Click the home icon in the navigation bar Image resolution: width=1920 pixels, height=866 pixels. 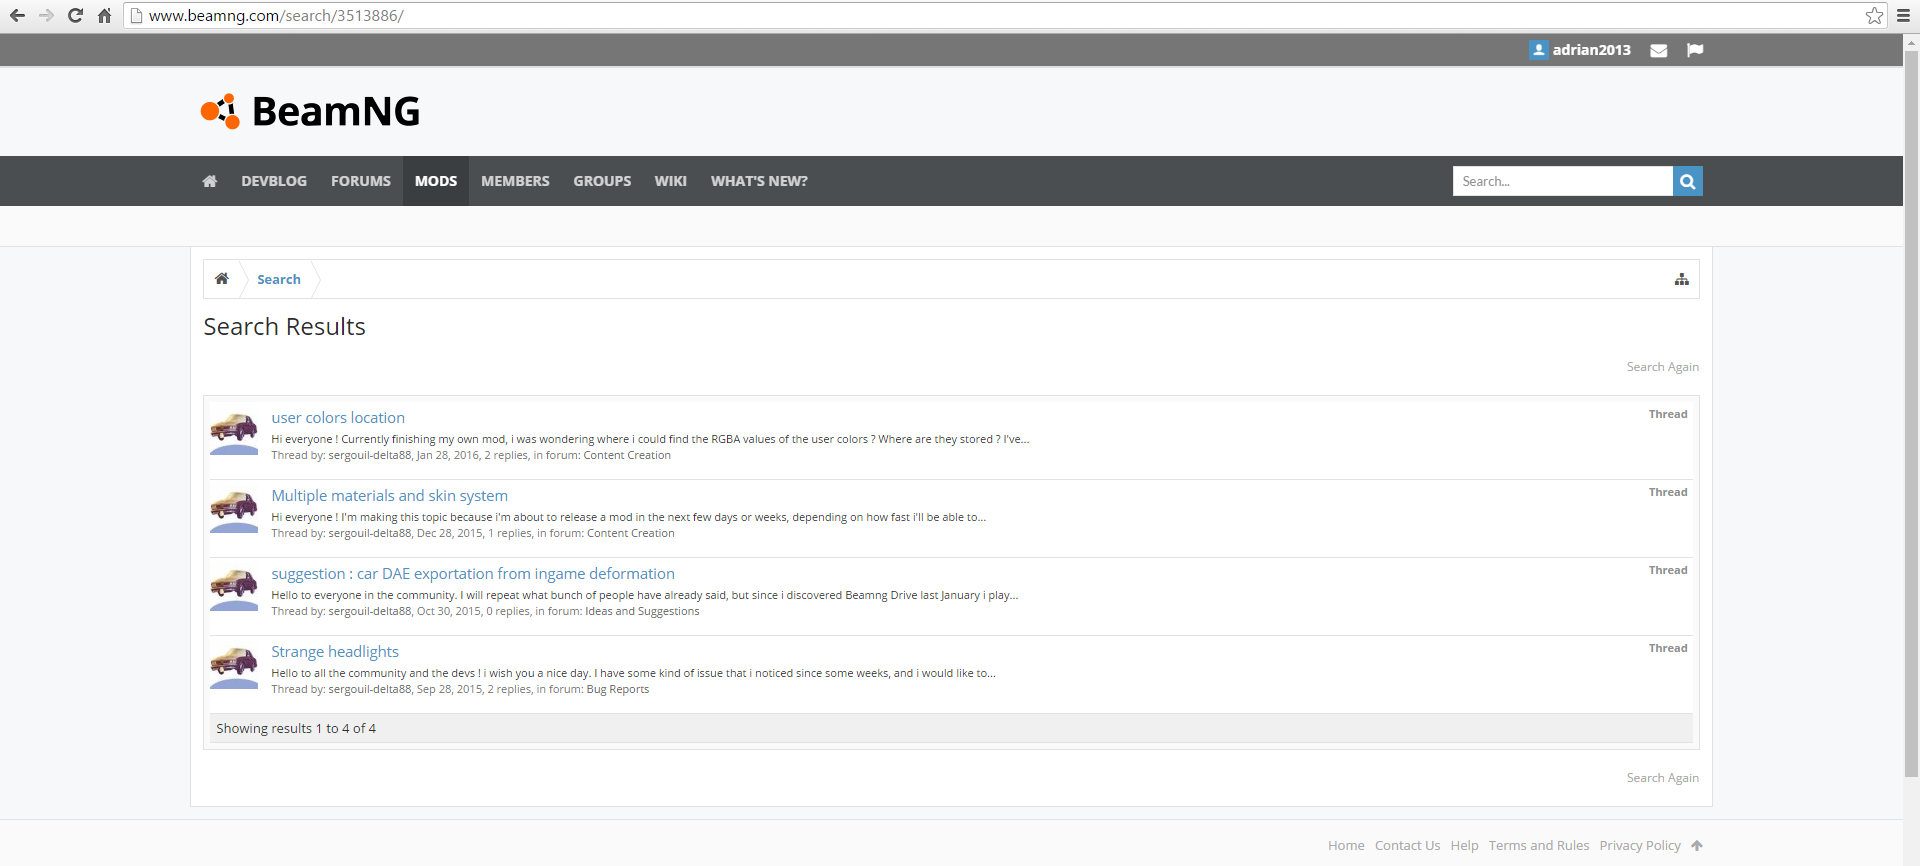coord(210,181)
